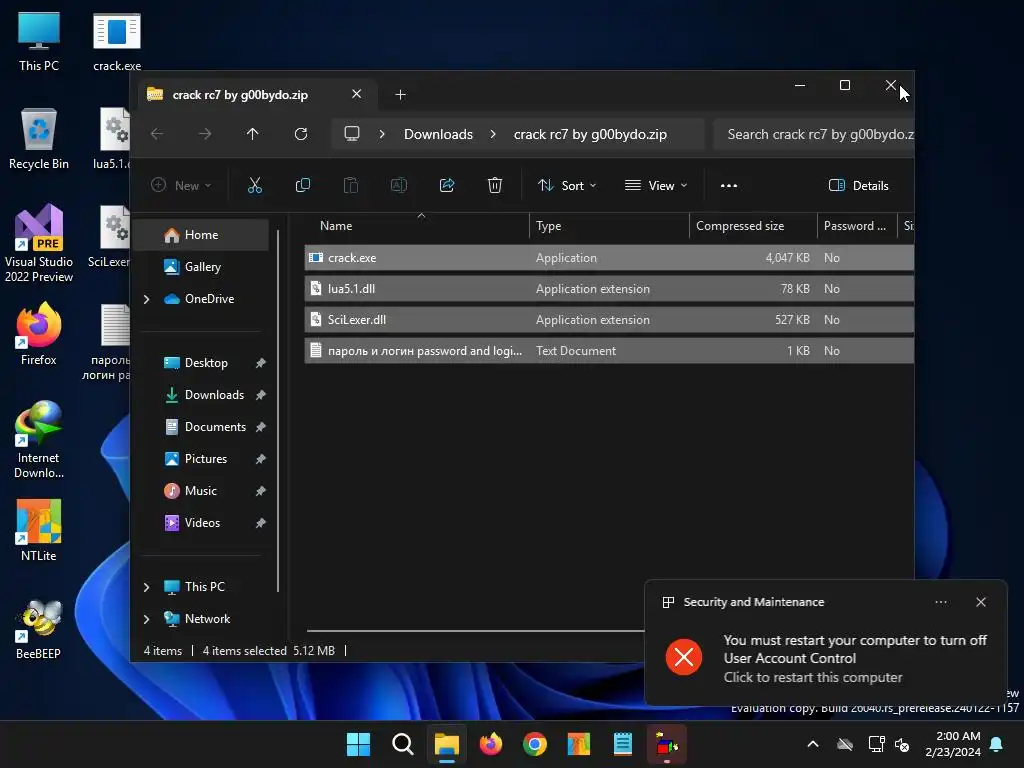Image resolution: width=1024 pixels, height=768 pixels.
Task: Close the crack rc7 by g00bydo.zip tab
Action: [357, 94]
